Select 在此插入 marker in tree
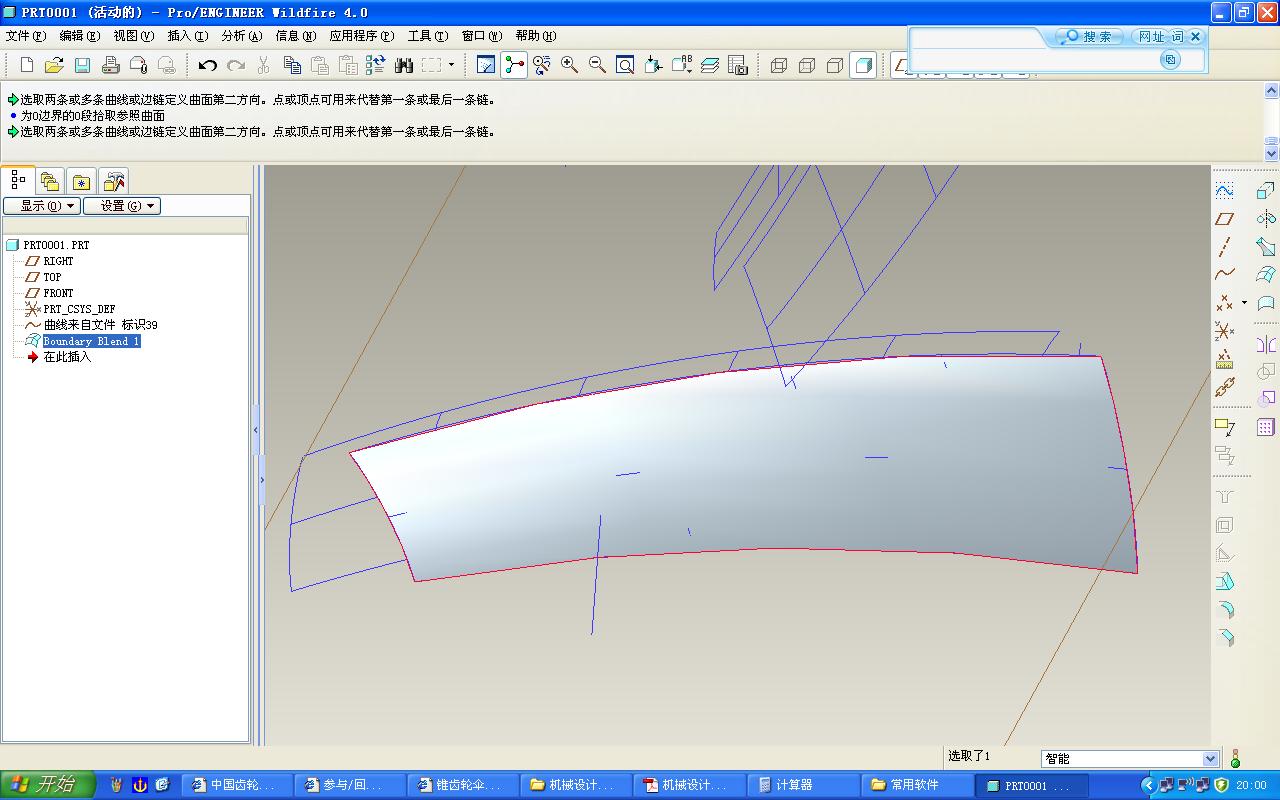Screen dimensions: 1280x800 pyautogui.click(x=67, y=357)
